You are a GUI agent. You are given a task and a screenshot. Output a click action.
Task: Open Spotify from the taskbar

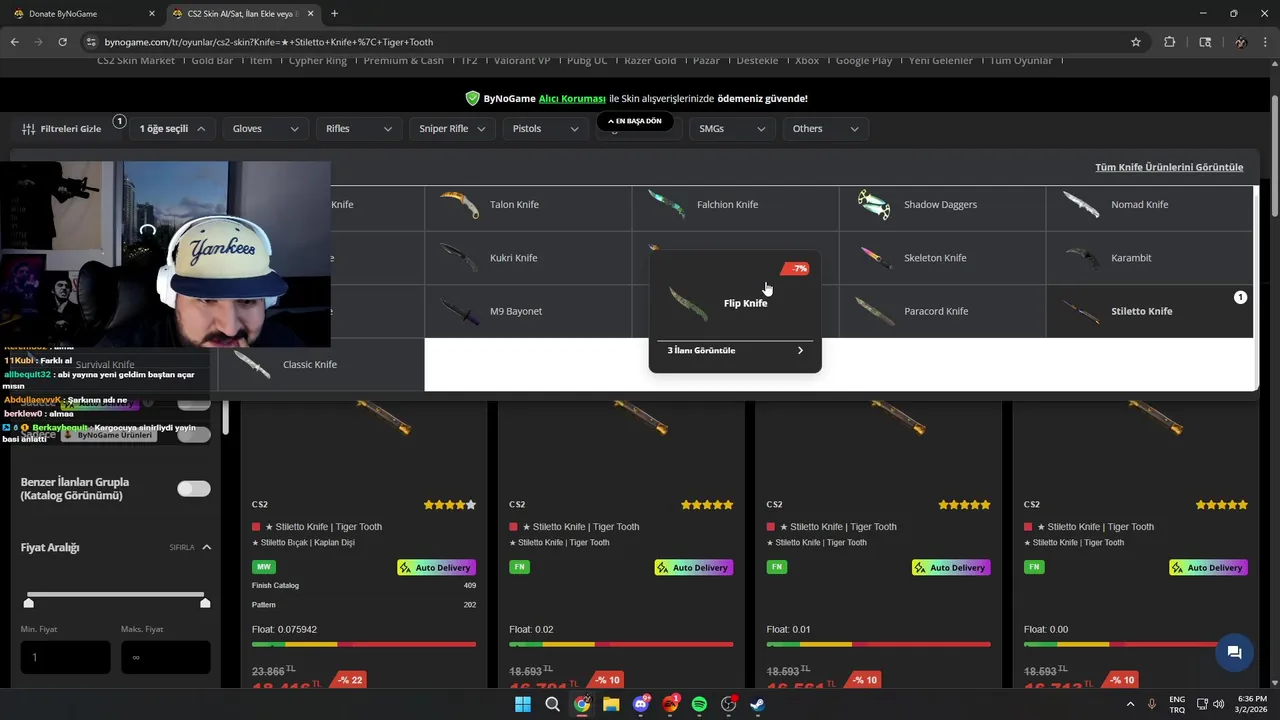[x=699, y=704]
